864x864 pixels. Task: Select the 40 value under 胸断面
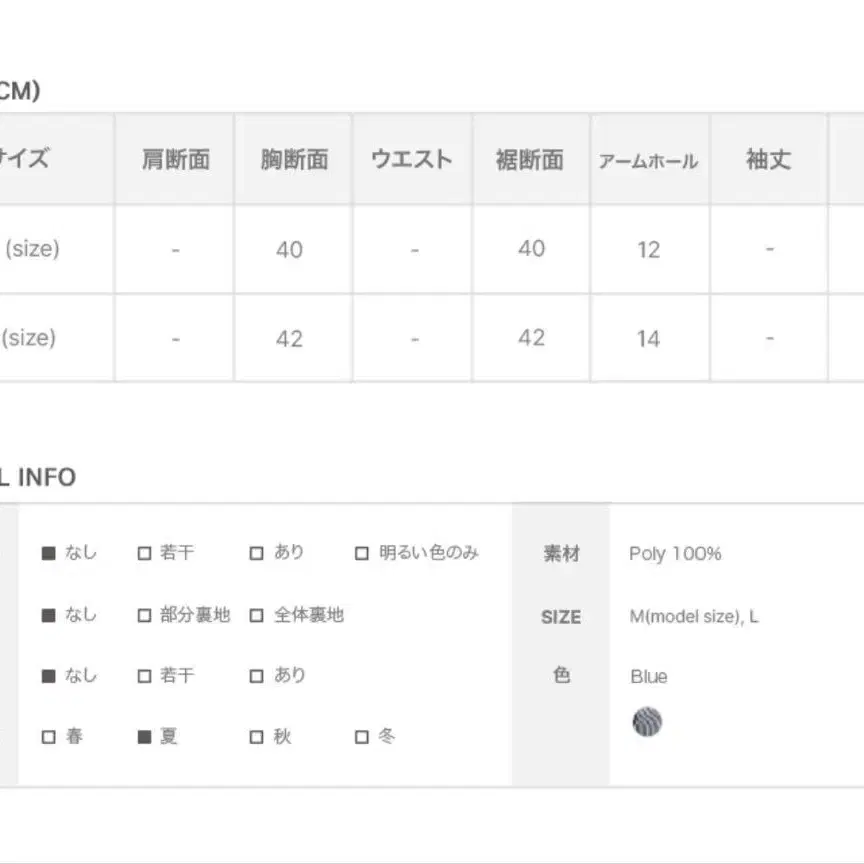tap(289, 250)
